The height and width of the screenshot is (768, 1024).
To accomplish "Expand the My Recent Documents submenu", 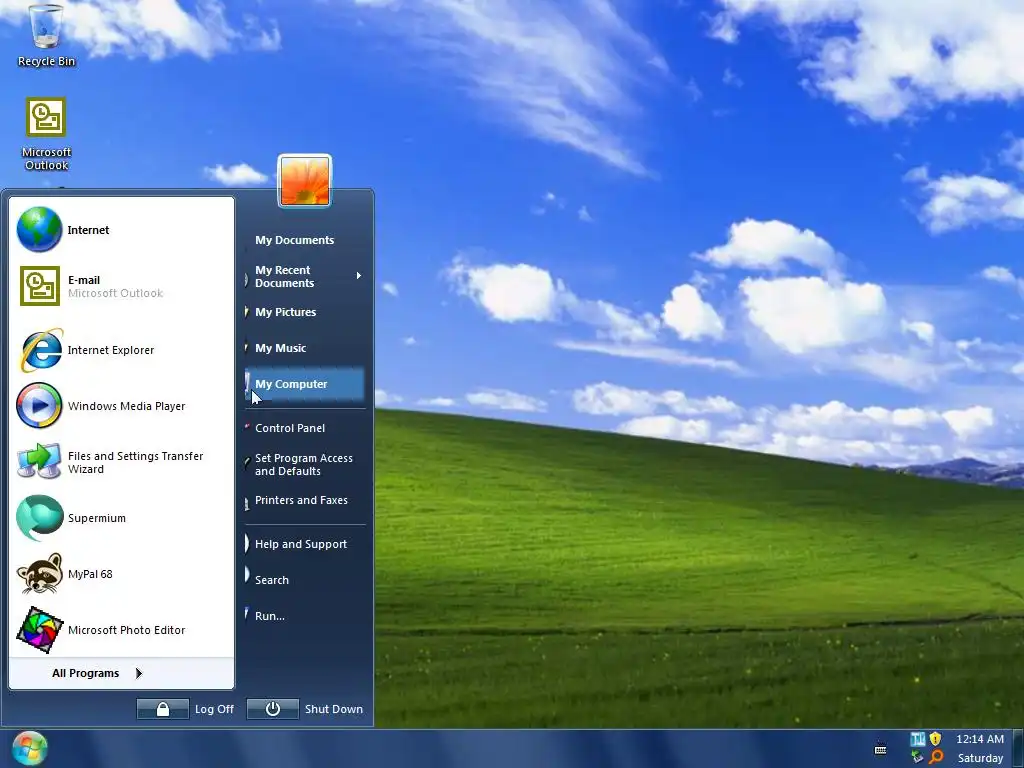I will (305, 276).
